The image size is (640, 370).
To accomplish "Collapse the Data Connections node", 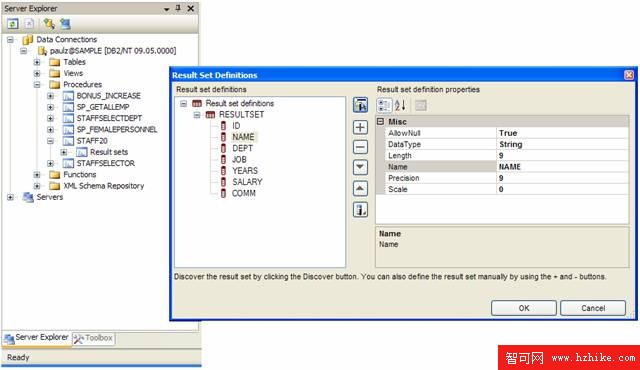I will pyautogui.click(x=10, y=40).
